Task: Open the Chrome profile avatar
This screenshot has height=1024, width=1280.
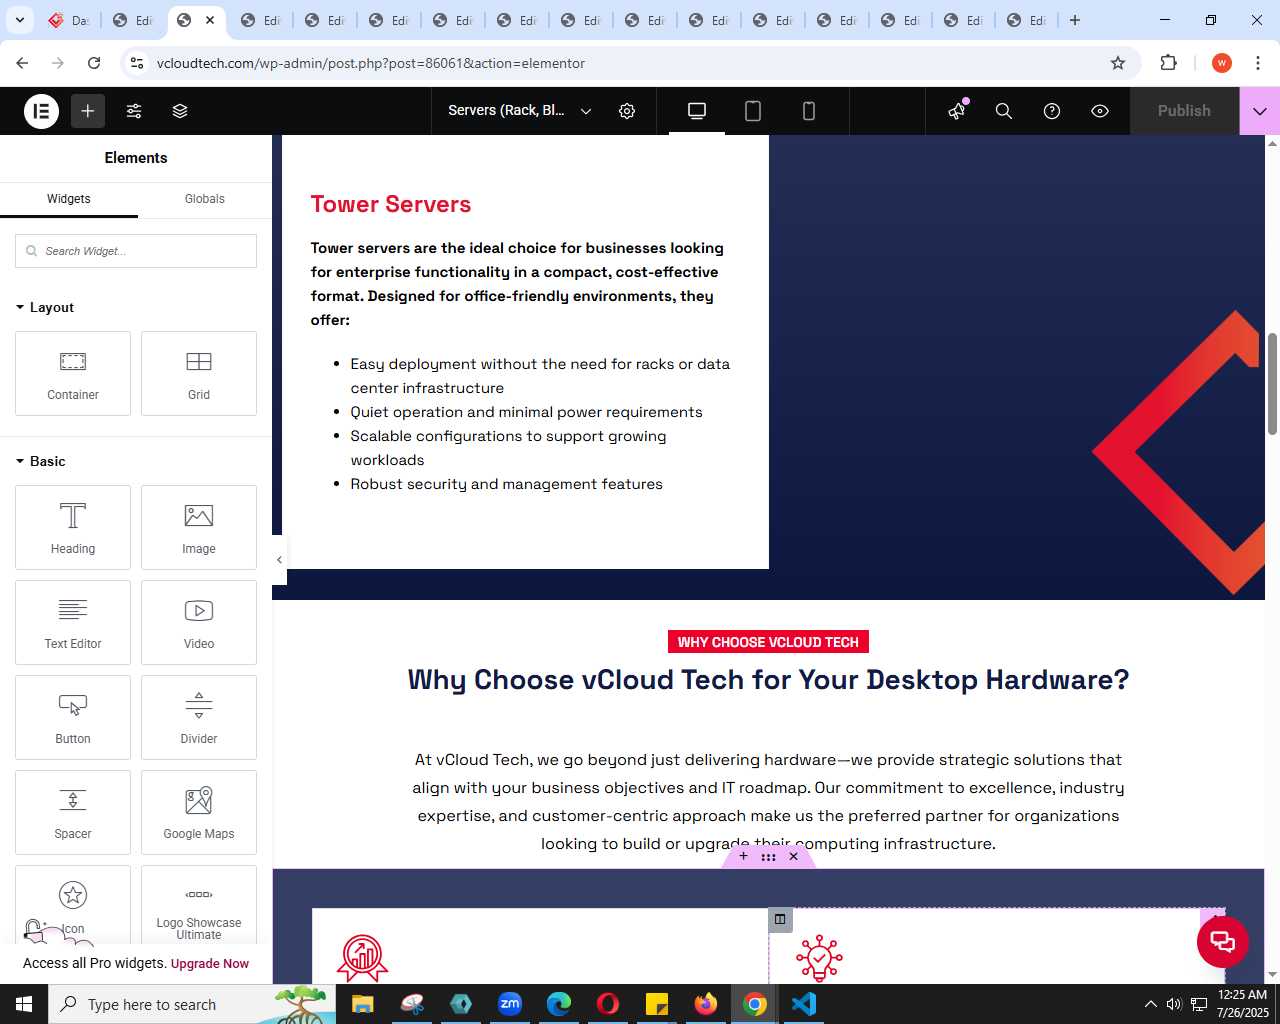Action: [x=1221, y=63]
